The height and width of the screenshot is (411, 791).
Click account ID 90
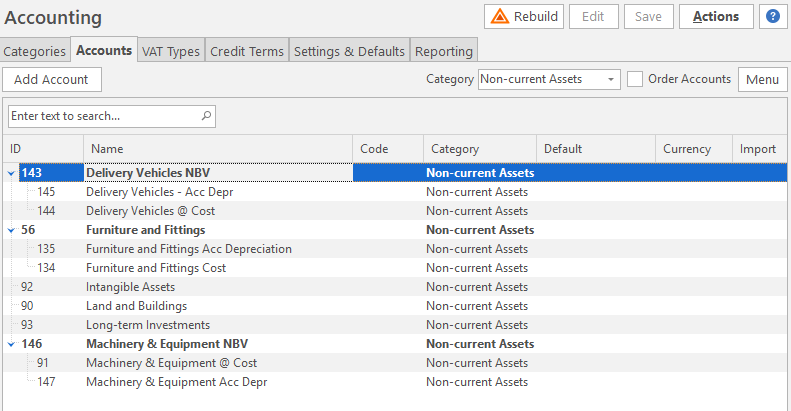pos(27,306)
